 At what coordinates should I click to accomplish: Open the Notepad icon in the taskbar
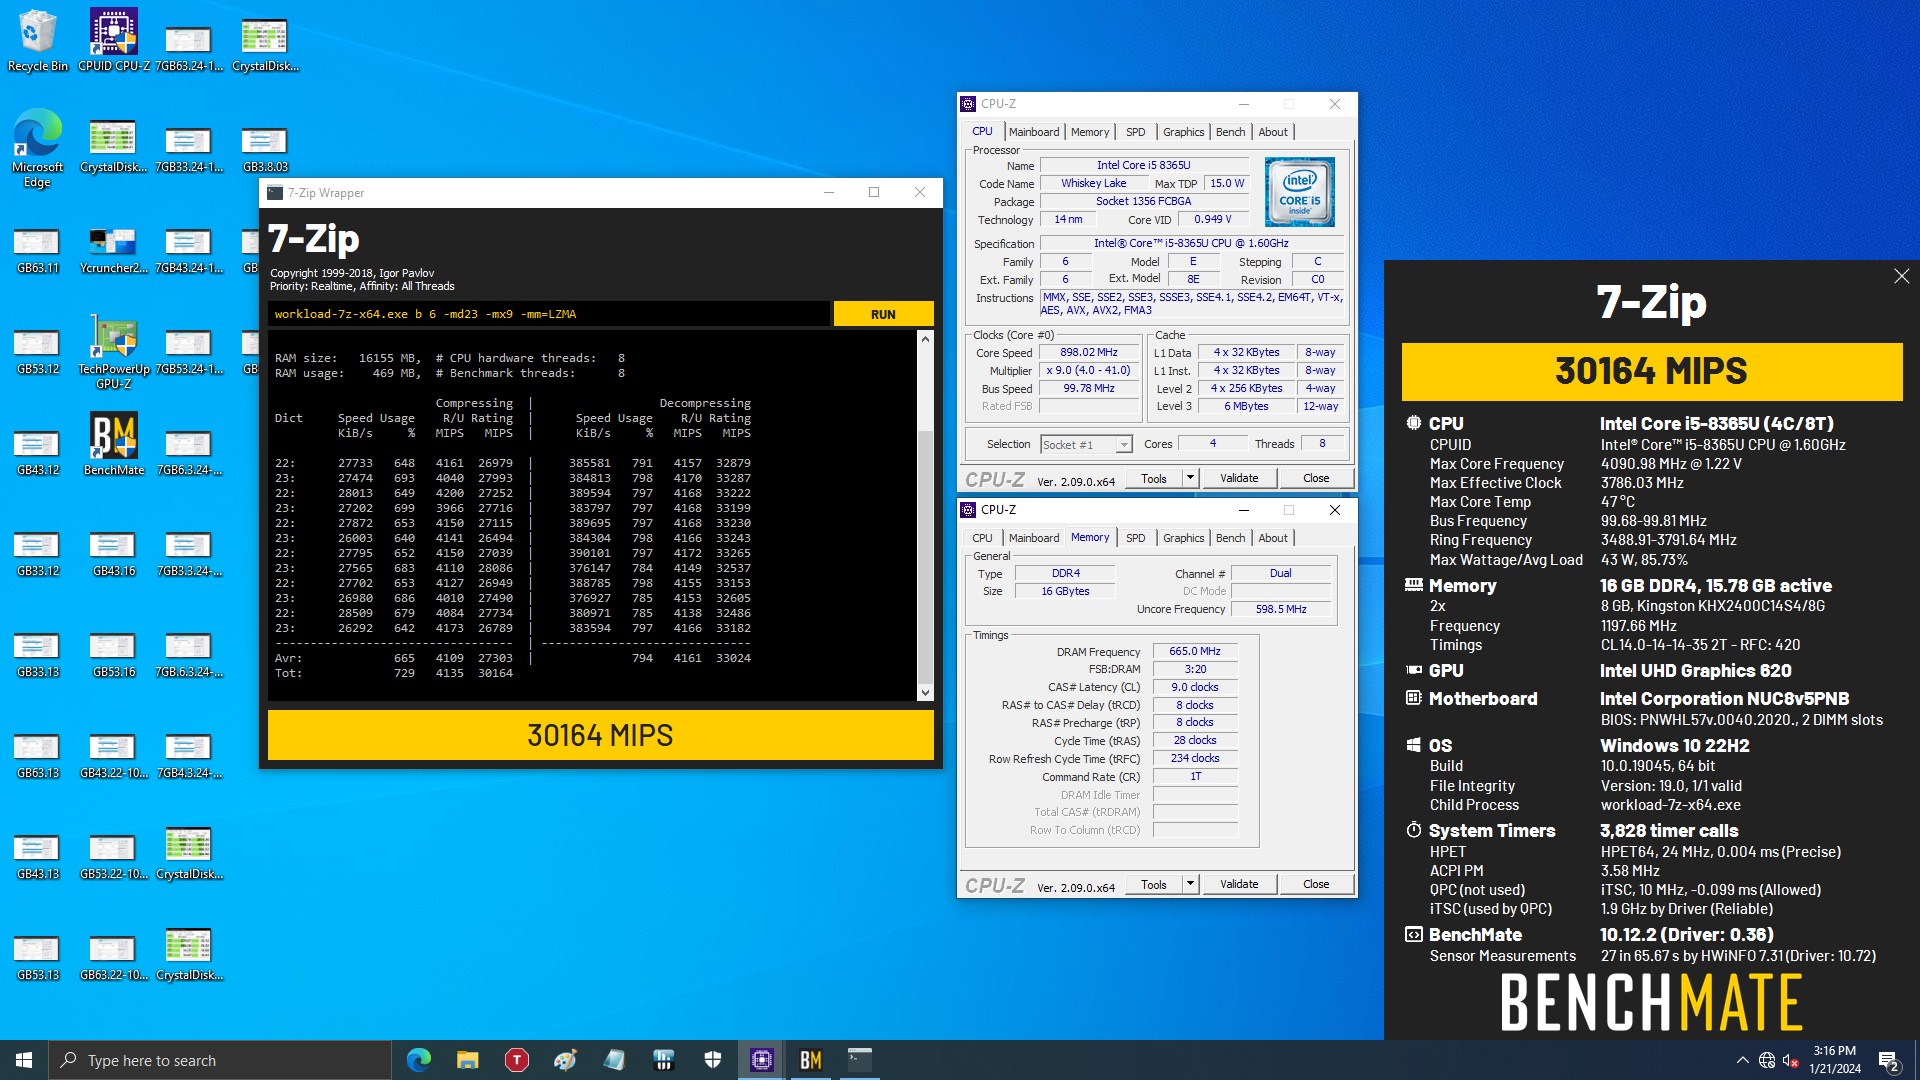[x=614, y=1060]
